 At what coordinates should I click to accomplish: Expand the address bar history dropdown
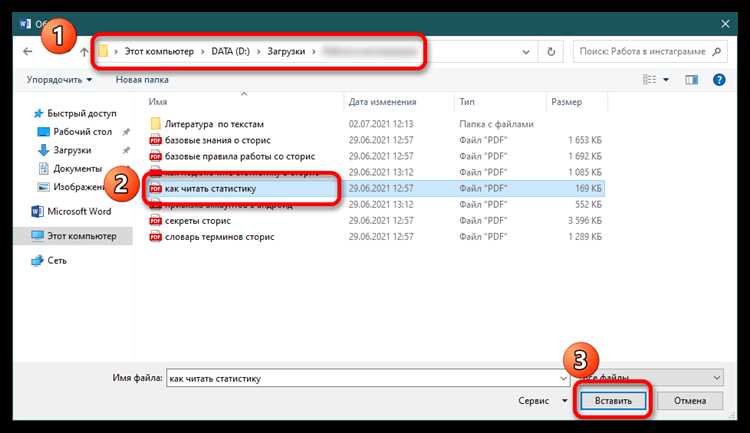click(526, 52)
